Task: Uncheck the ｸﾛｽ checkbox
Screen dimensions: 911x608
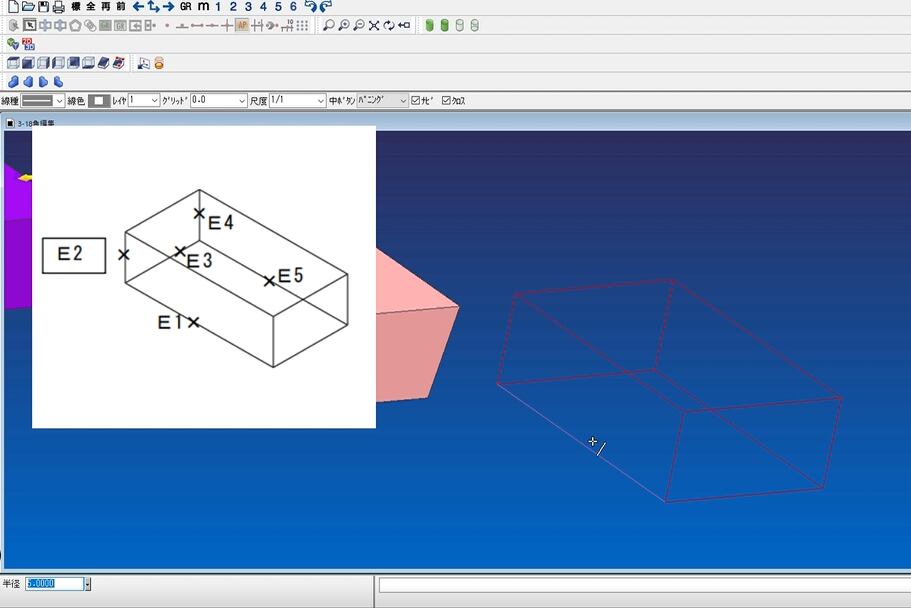Action: (446, 101)
